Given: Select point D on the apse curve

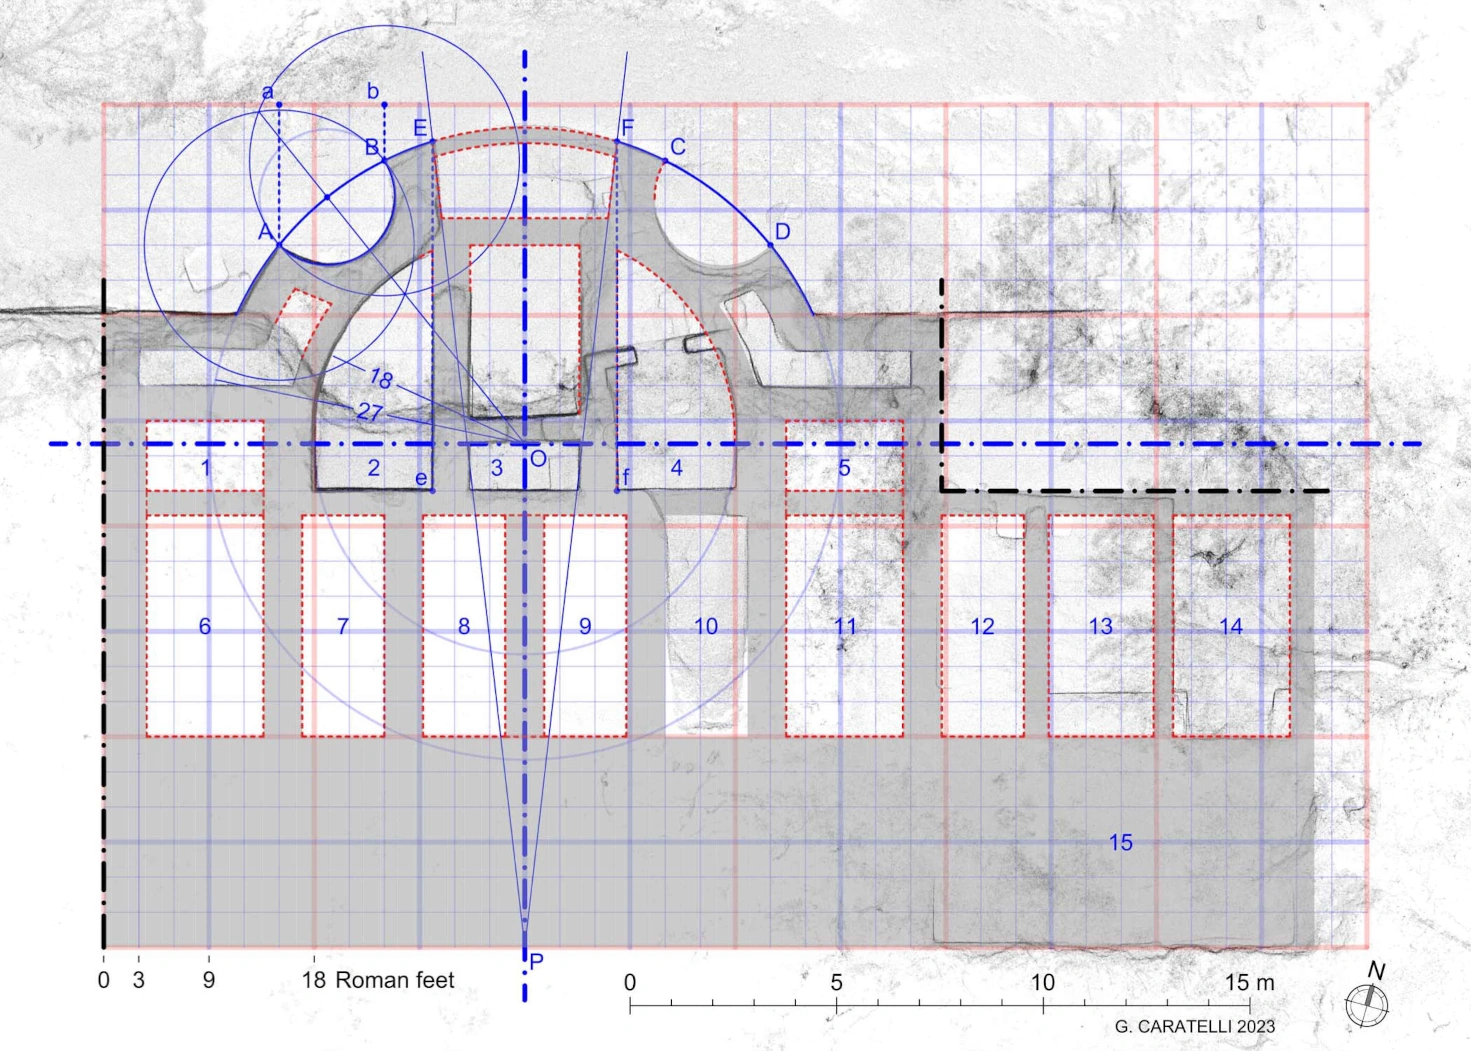Looking at the screenshot, I should click(x=770, y=244).
